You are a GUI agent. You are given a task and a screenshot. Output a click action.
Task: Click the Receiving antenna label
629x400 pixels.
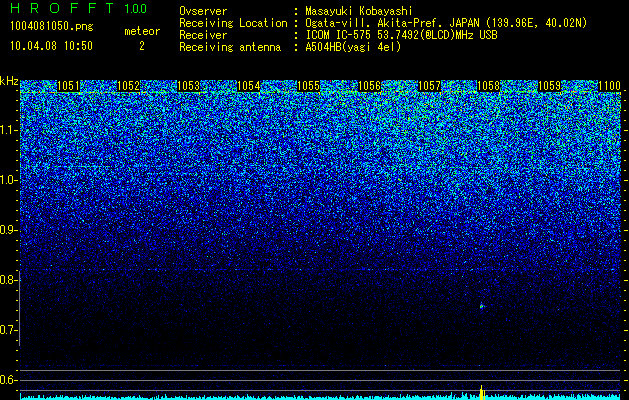click(230, 47)
